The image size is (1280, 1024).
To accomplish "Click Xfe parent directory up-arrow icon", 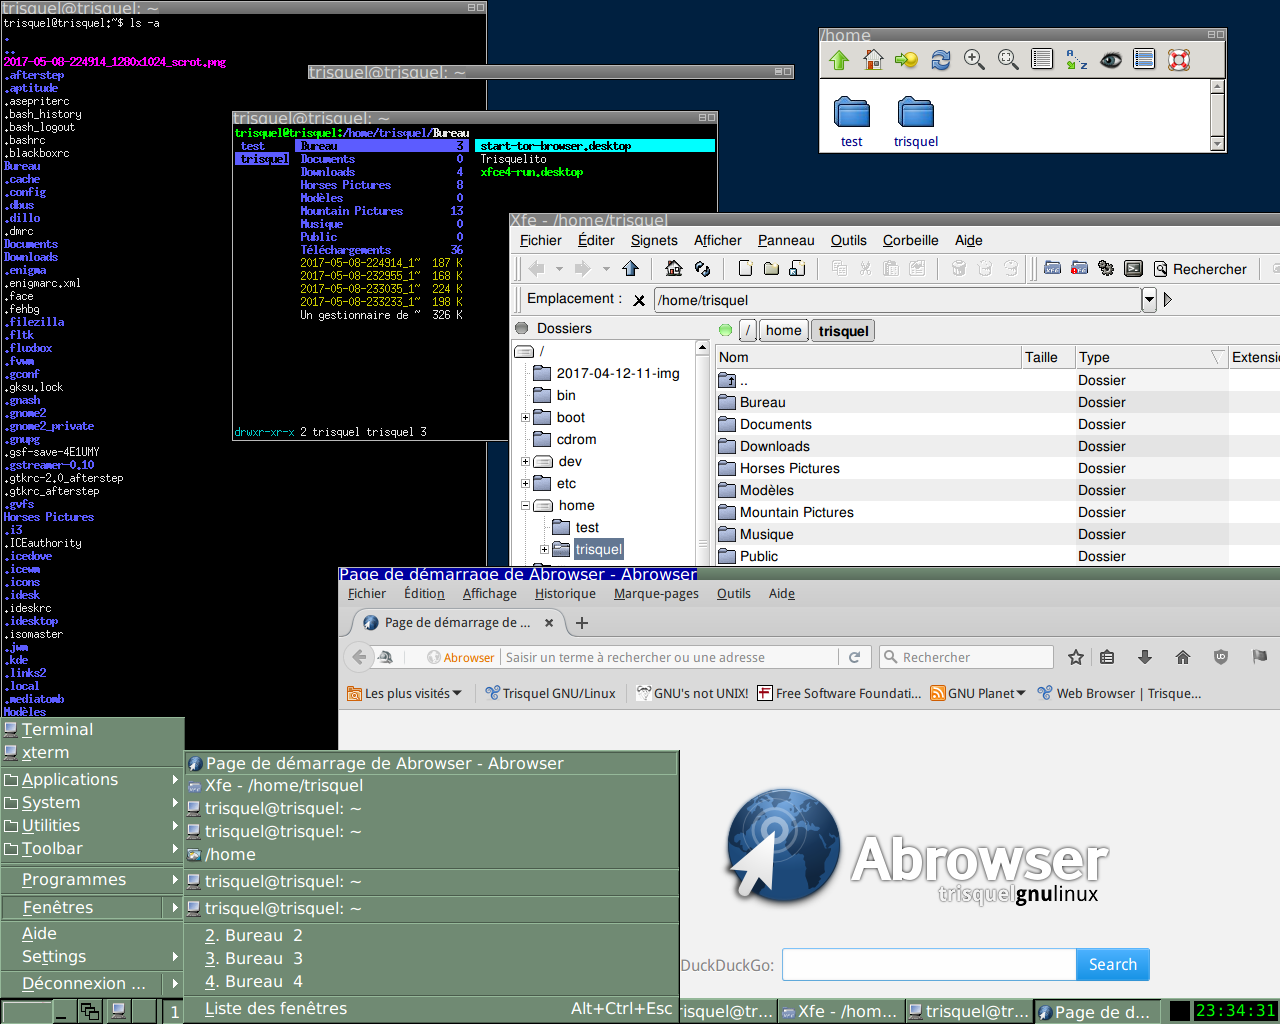I will coord(630,268).
